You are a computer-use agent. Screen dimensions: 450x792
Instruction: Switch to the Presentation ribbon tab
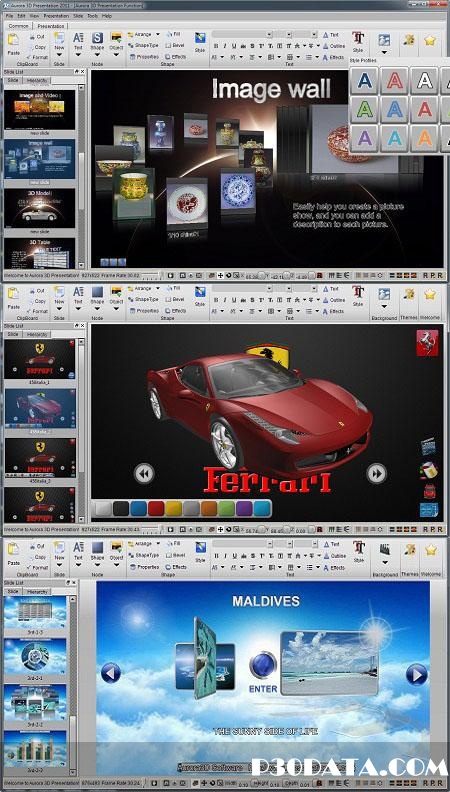click(x=51, y=26)
